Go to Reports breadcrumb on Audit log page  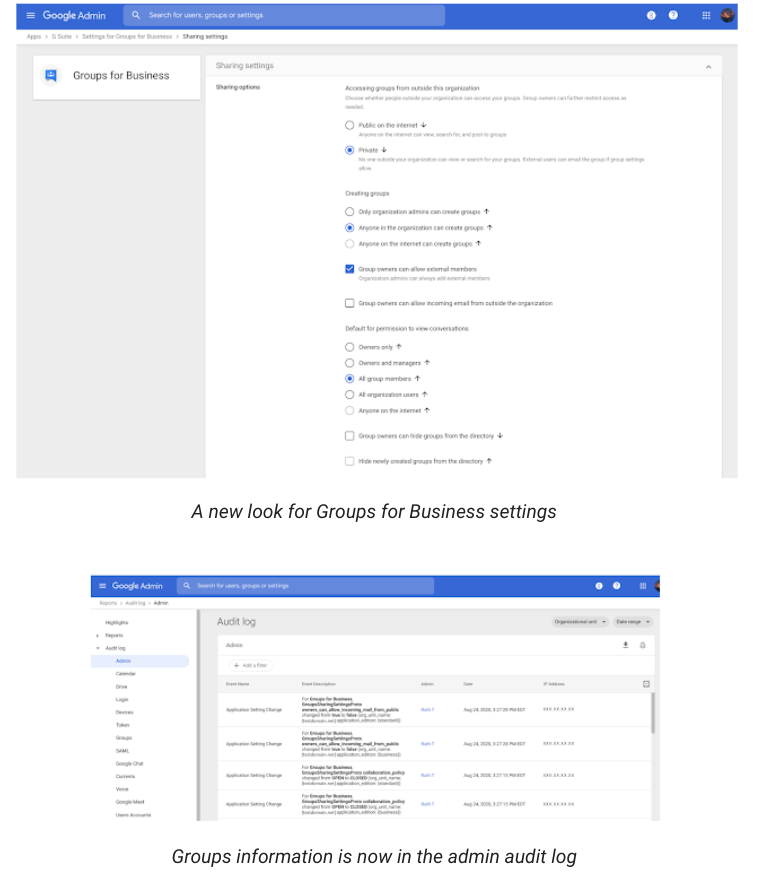pyautogui.click(x=108, y=603)
